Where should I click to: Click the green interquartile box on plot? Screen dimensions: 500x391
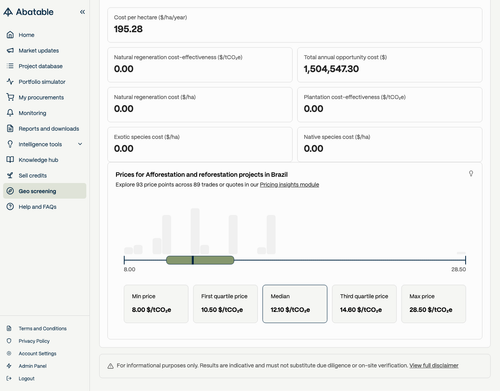coord(200,260)
